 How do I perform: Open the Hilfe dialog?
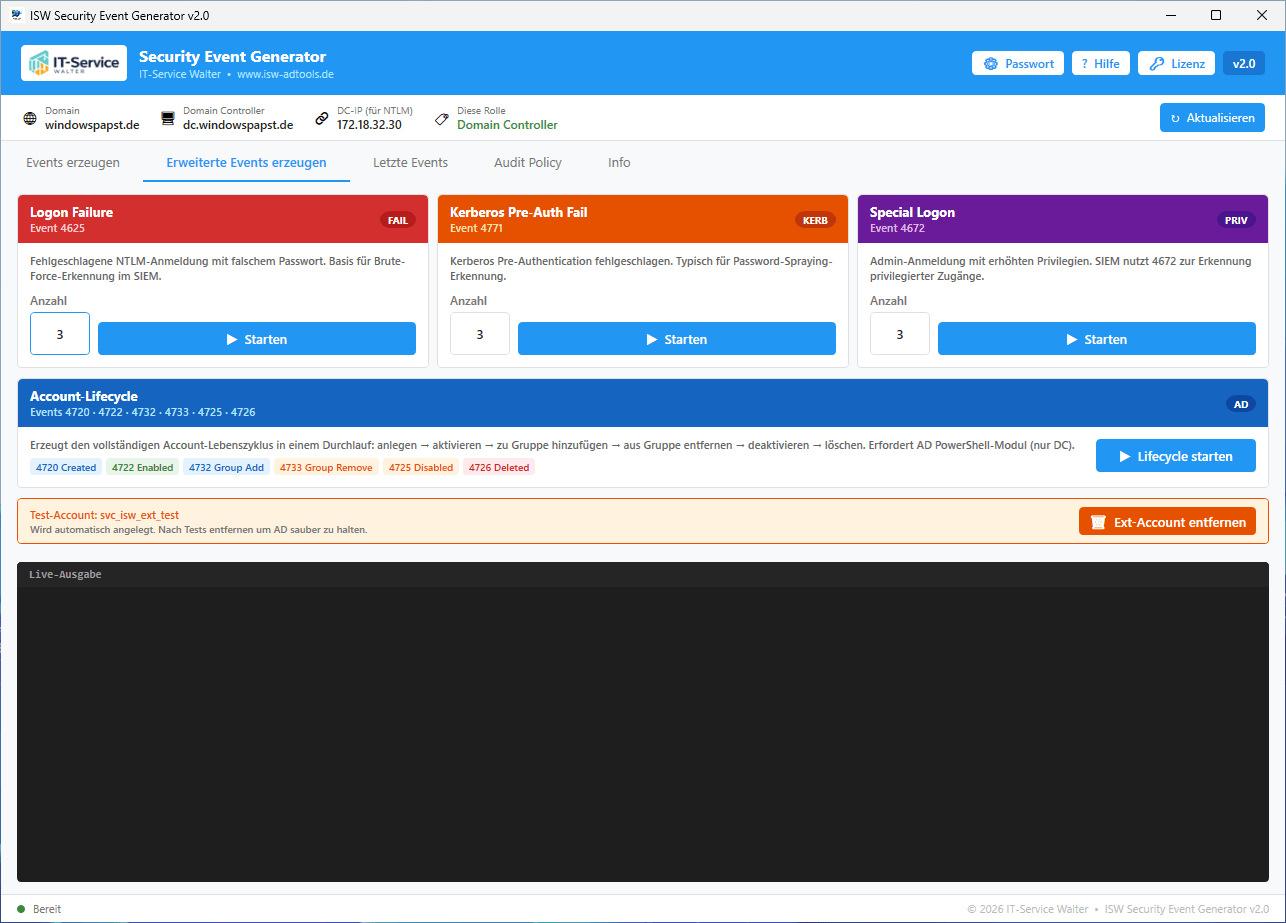1100,63
